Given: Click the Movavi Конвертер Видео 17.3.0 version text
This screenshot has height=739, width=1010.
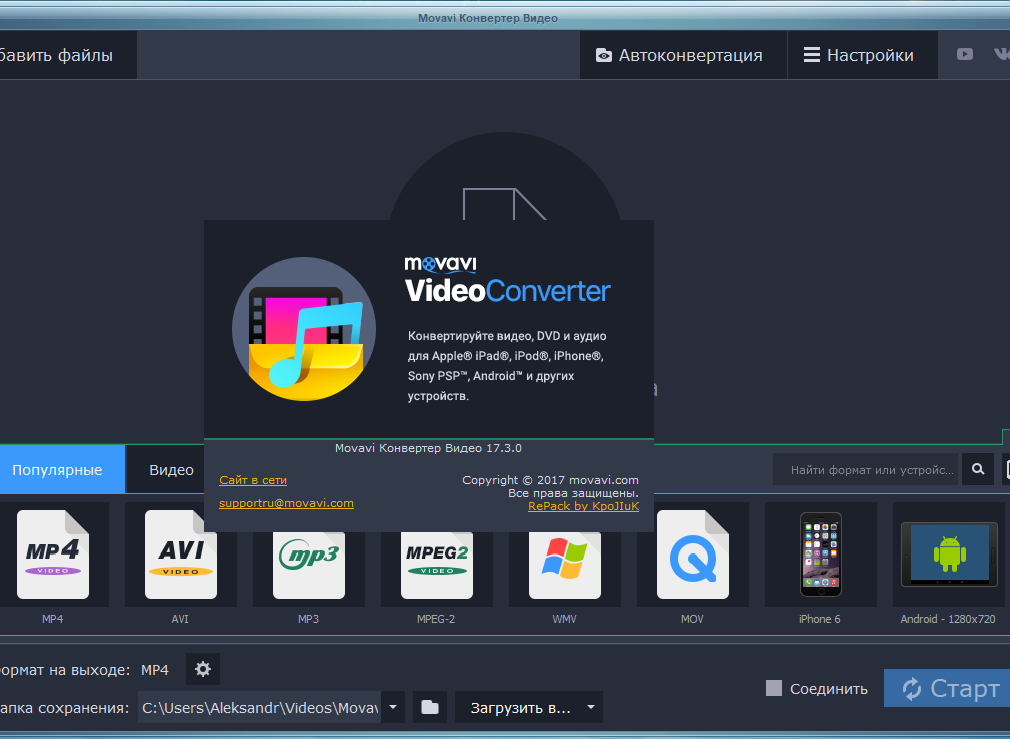Looking at the screenshot, I should pos(428,448).
